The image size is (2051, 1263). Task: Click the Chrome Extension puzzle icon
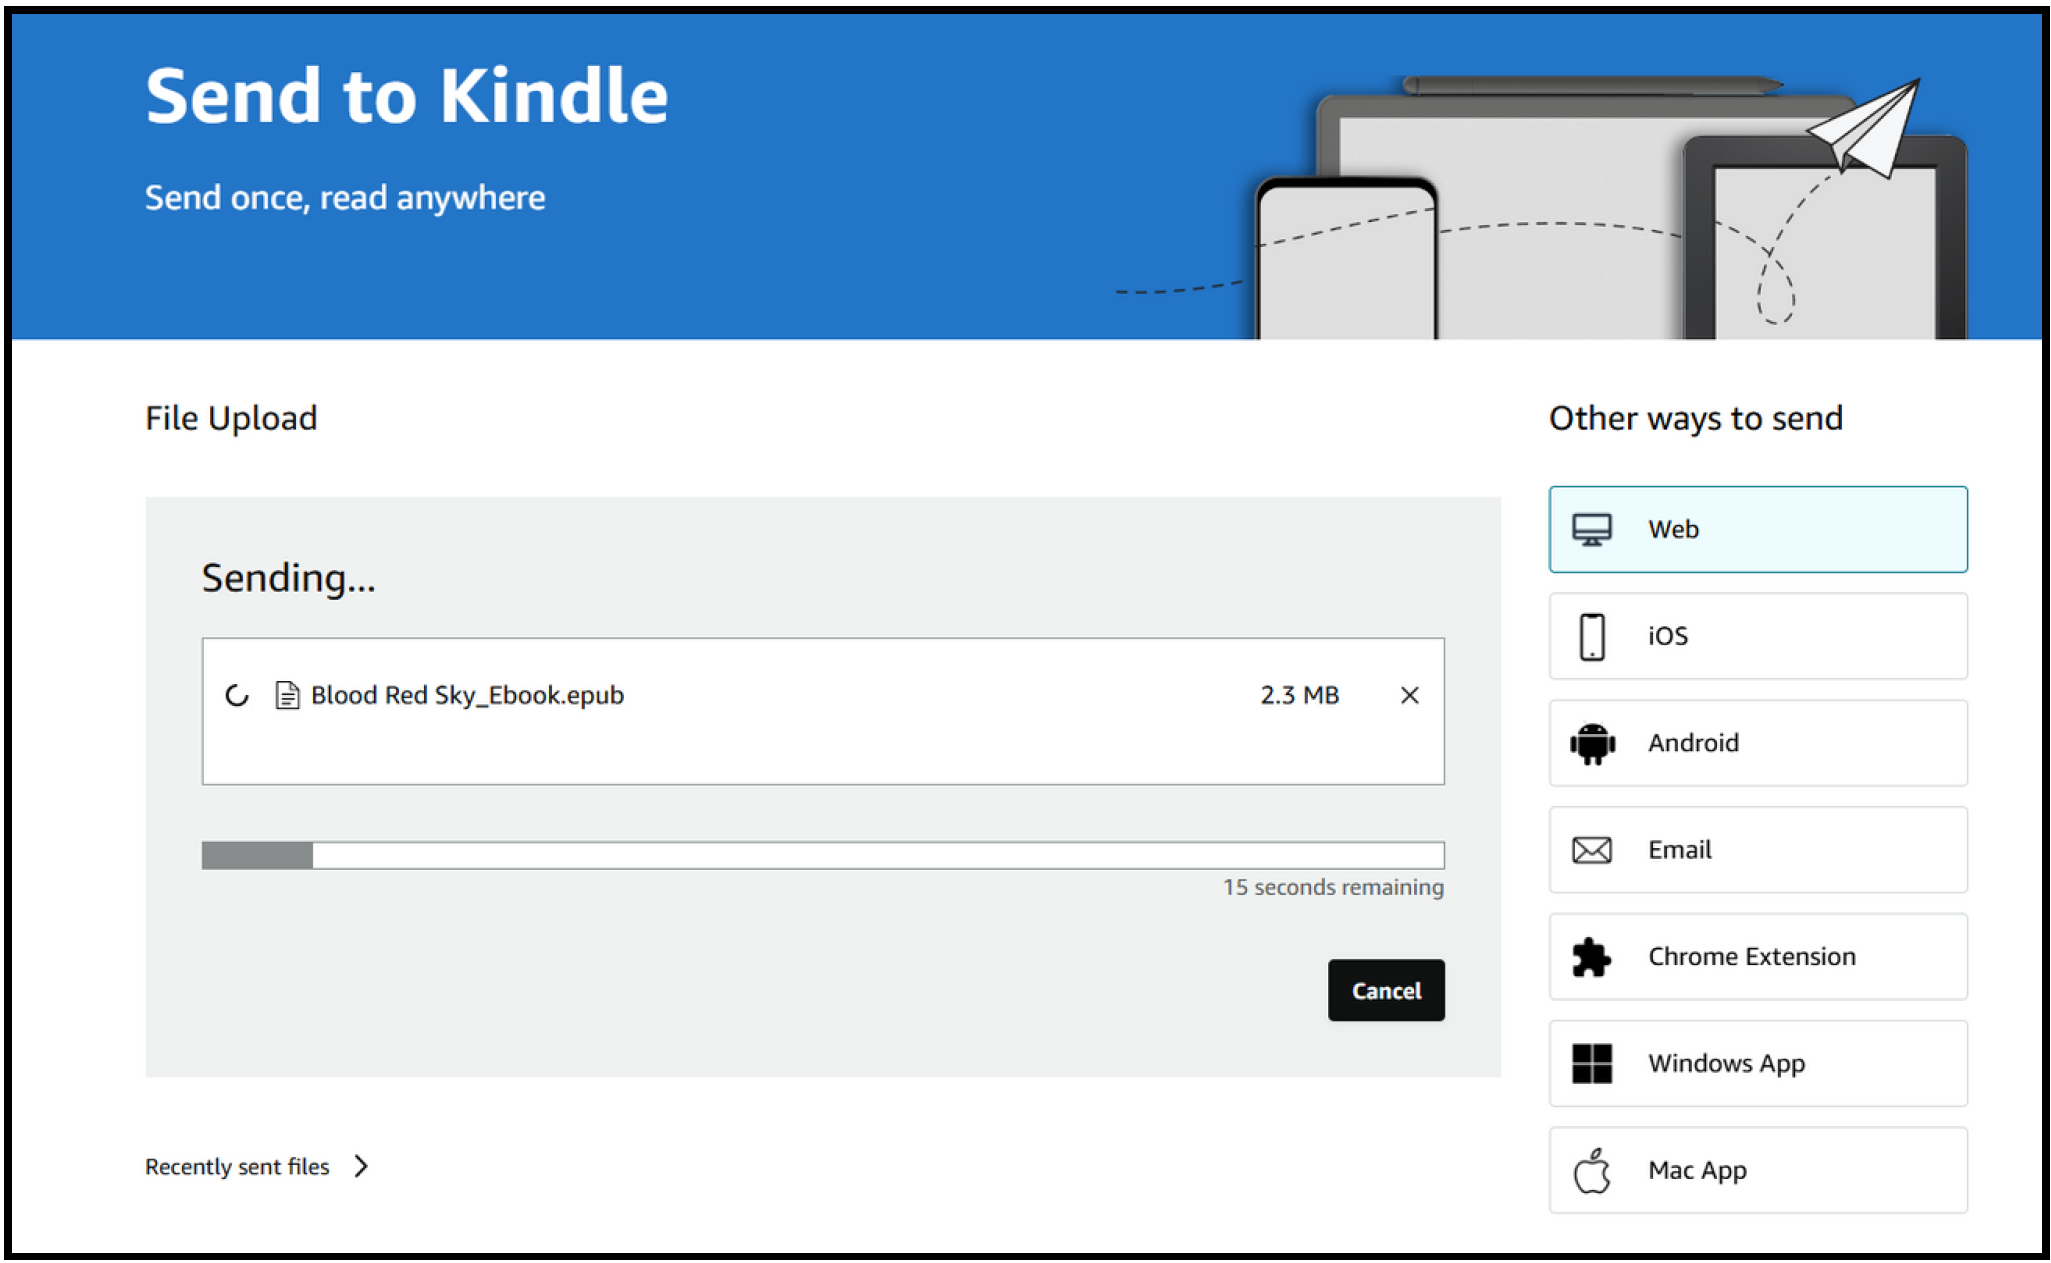(x=1591, y=957)
